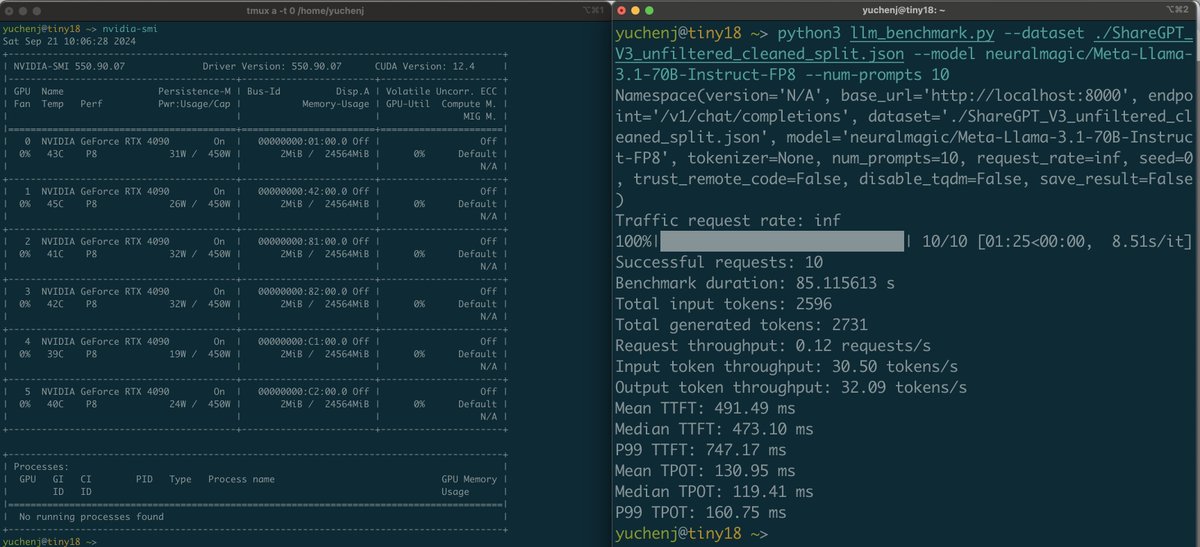1200x547 pixels.
Task: Click CUDA Version: 12.4 text
Action: (424, 66)
